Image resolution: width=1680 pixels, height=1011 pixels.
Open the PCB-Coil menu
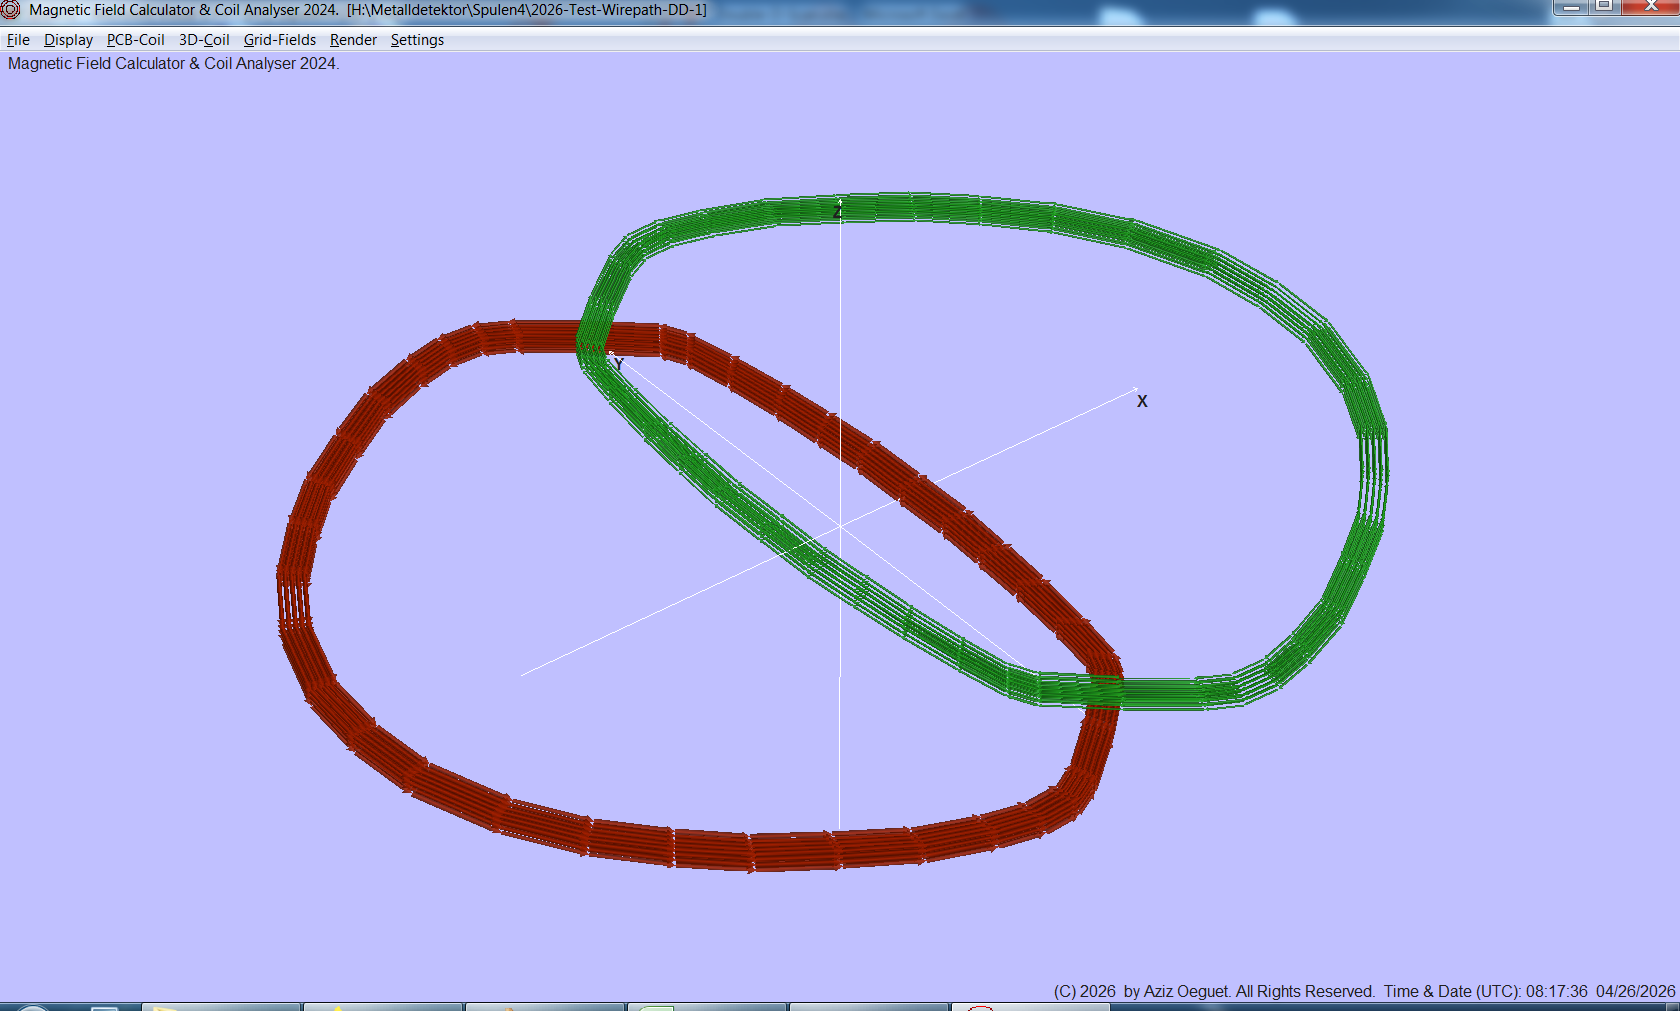click(x=135, y=40)
